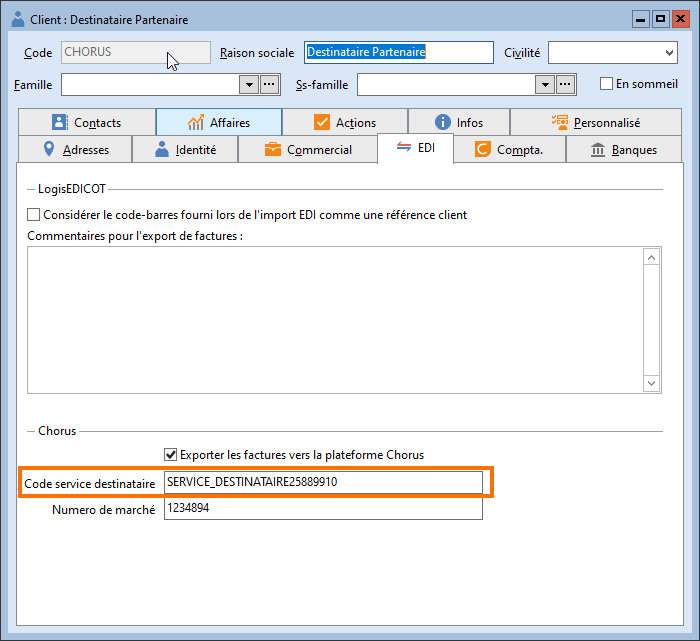Open the Banques tab
This screenshot has height=641, width=700.
pos(624,150)
